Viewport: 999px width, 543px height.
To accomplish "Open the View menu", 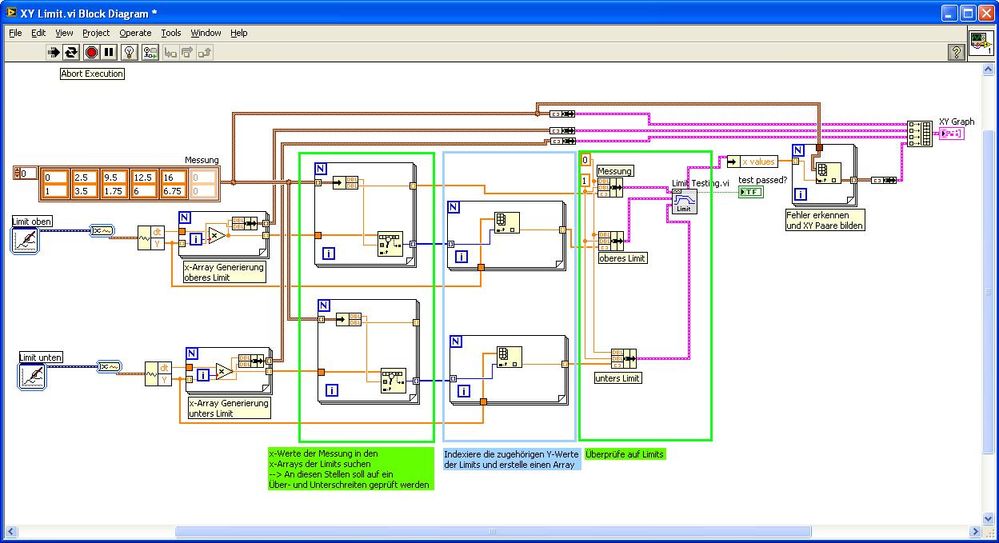I will (64, 33).
